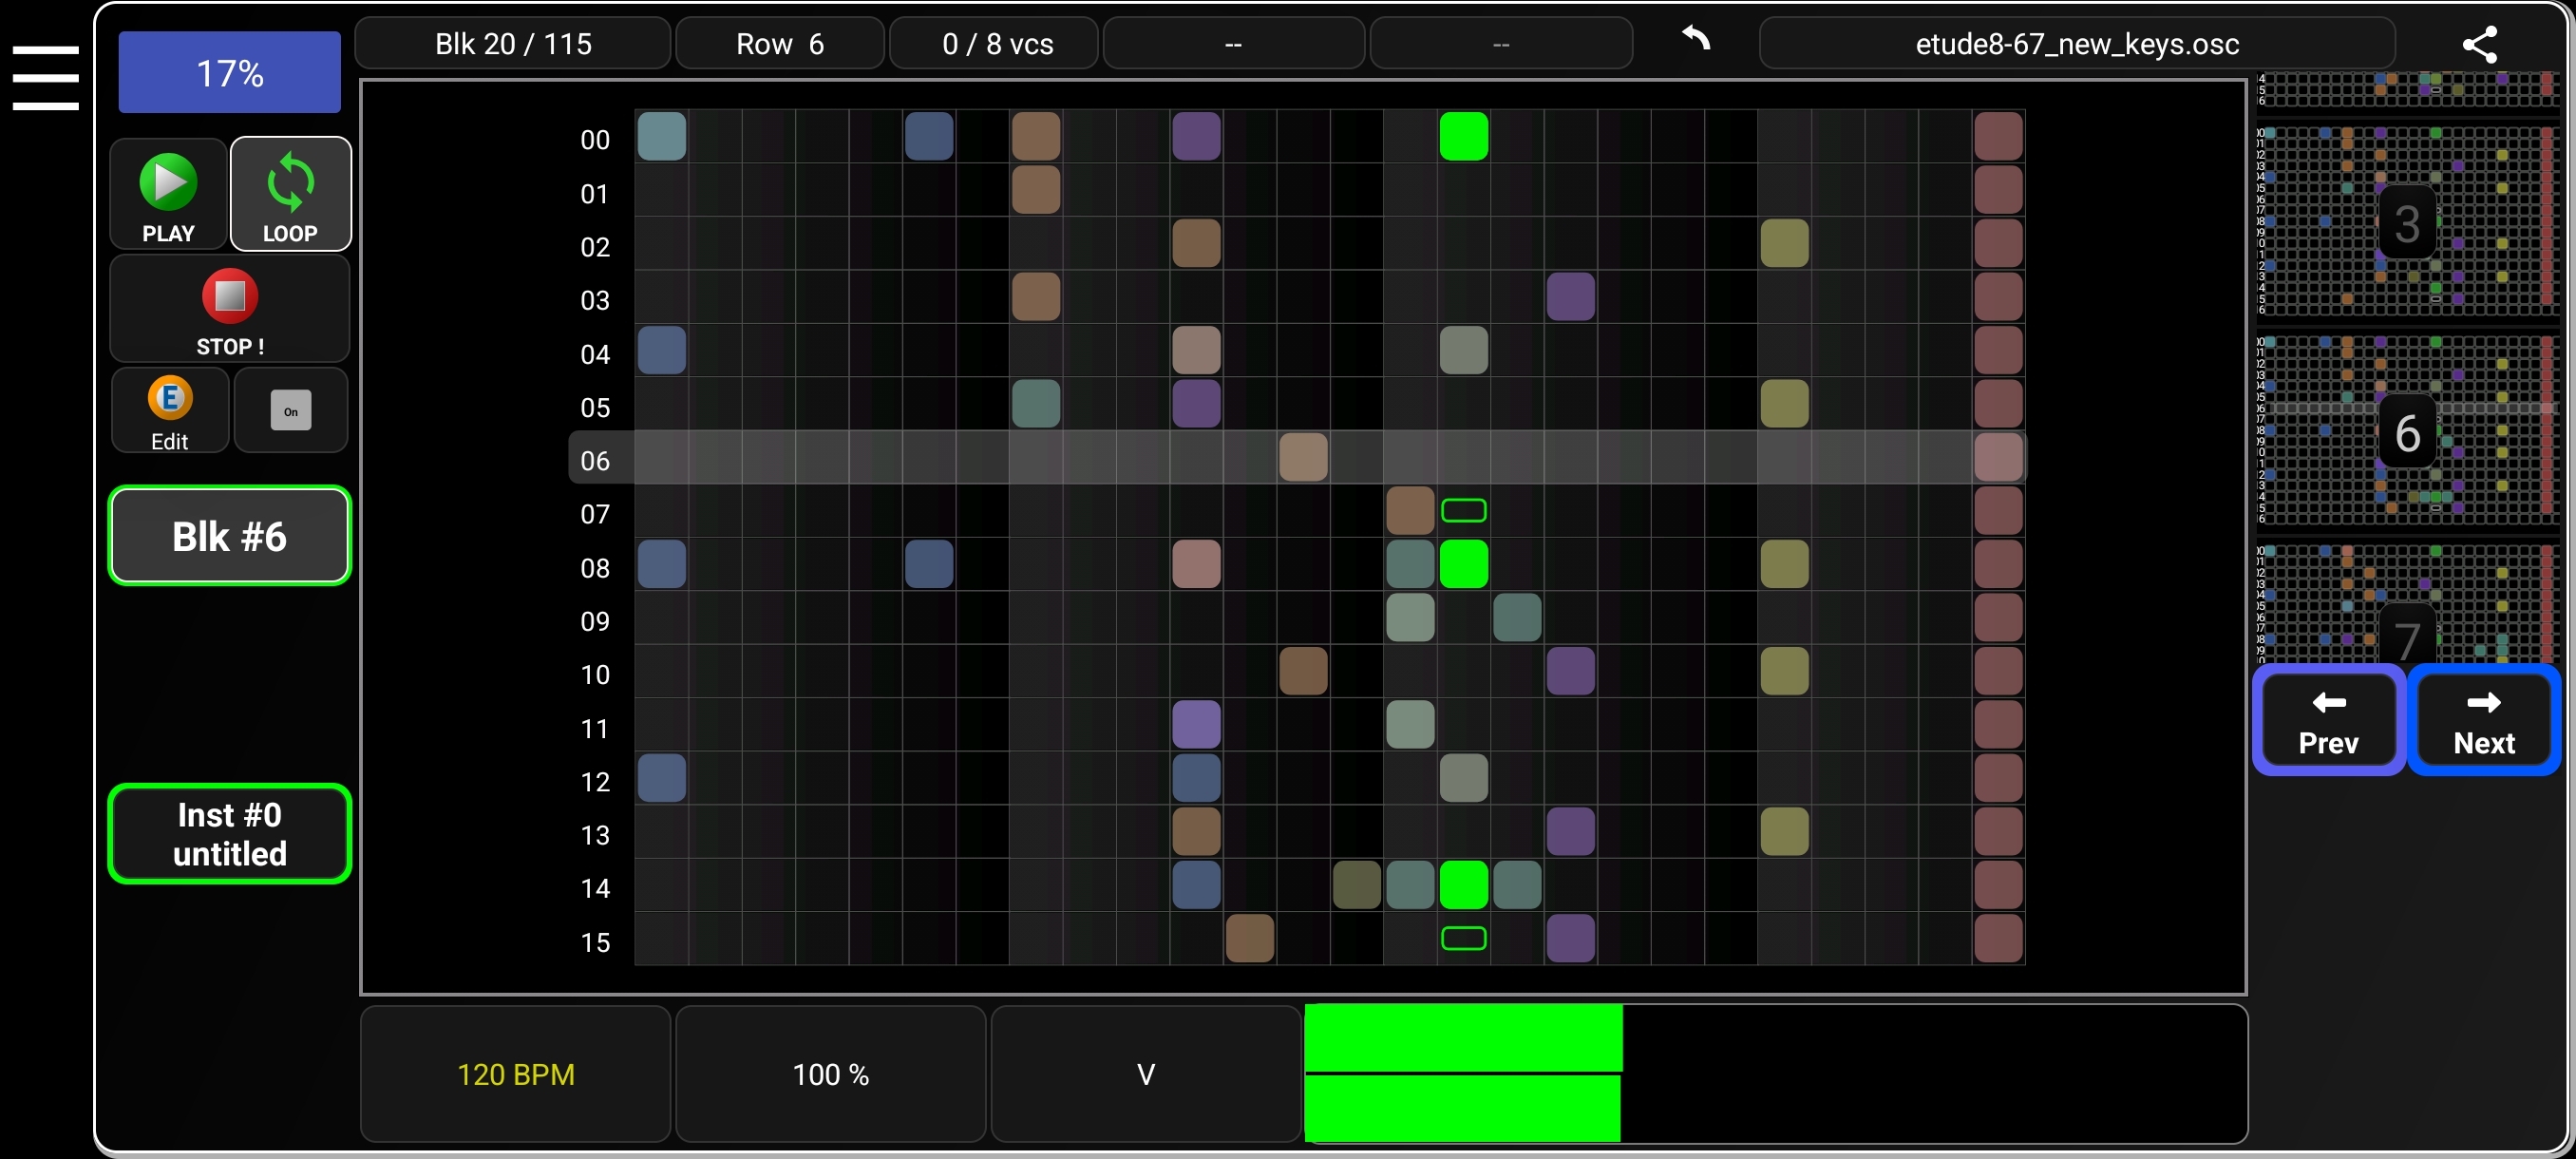Select pattern thumbnail labeled 6
Viewport: 2576px width, 1159px height.
coord(2407,432)
